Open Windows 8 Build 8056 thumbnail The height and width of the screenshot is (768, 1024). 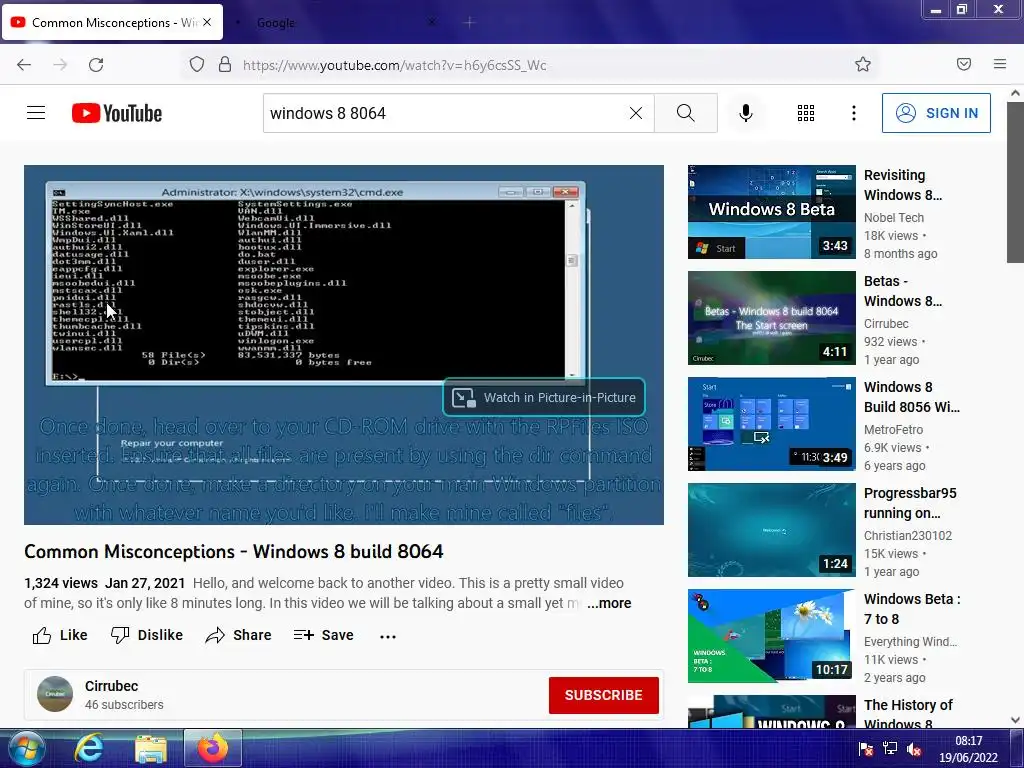pyautogui.click(x=771, y=424)
